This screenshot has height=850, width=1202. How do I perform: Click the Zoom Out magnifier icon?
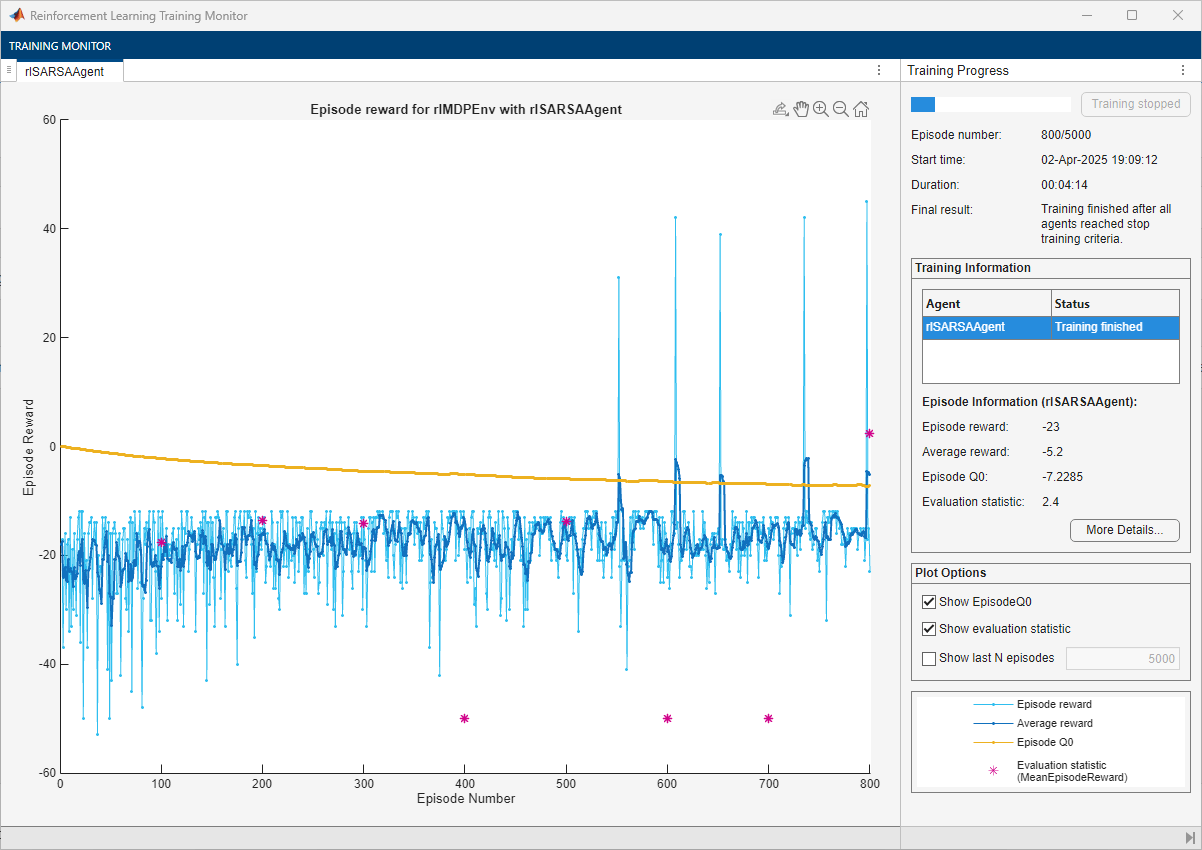click(841, 110)
